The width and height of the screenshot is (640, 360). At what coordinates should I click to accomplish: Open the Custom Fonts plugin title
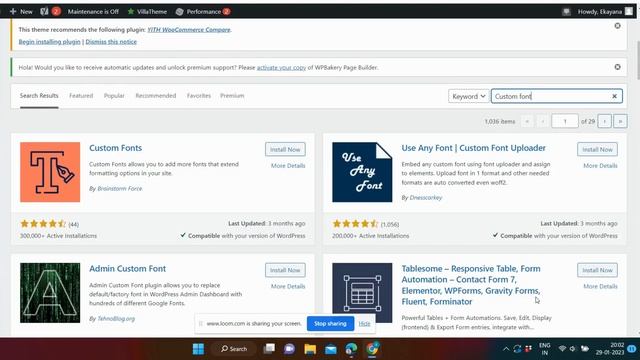pyautogui.click(x=116, y=148)
